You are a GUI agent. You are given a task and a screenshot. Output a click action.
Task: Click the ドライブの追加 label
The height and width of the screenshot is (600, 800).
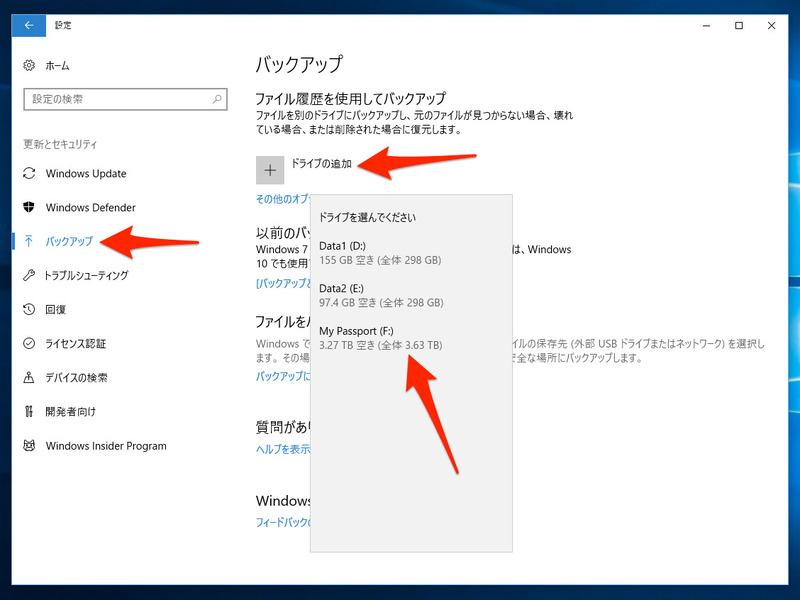(x=321, y=164)
